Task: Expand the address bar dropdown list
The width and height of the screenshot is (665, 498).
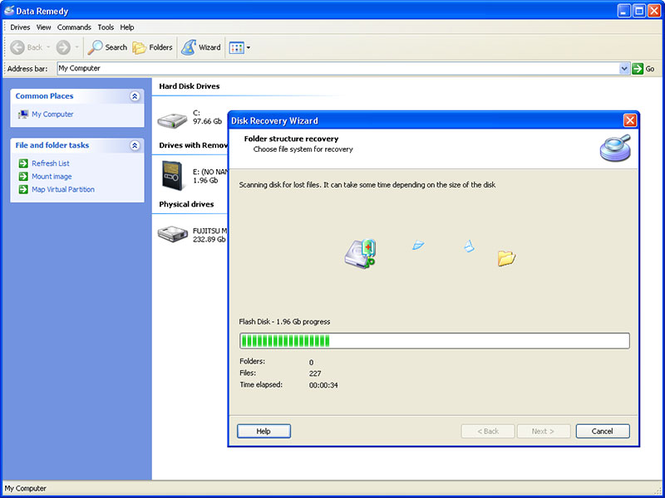Action: 624,69
